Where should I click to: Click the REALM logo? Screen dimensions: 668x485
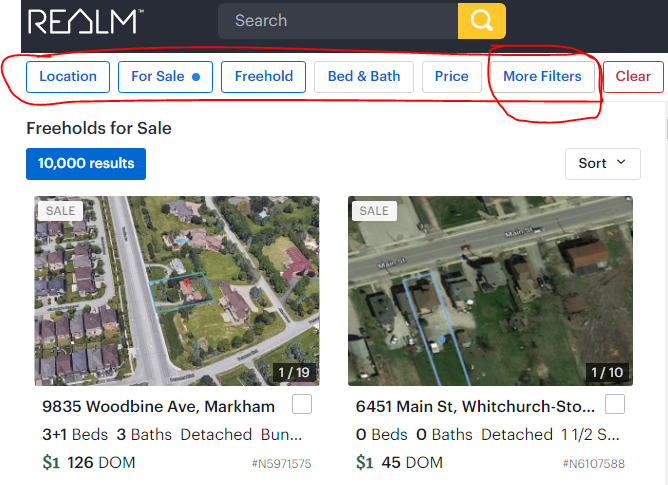[x=85, y=21]
